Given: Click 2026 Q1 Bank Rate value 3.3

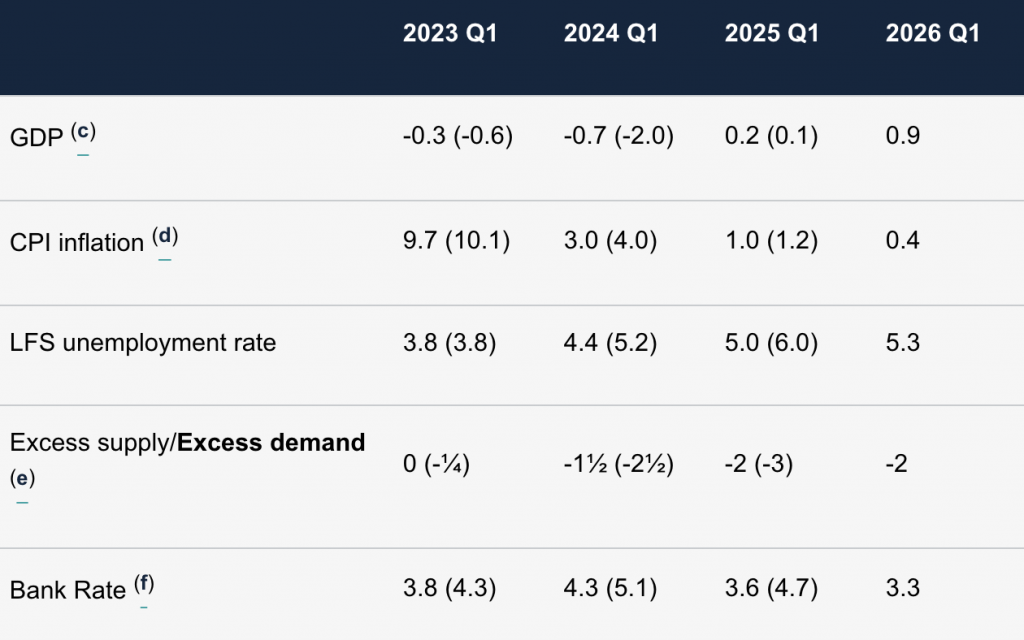Looking at the screenshot, I should 903,588.
